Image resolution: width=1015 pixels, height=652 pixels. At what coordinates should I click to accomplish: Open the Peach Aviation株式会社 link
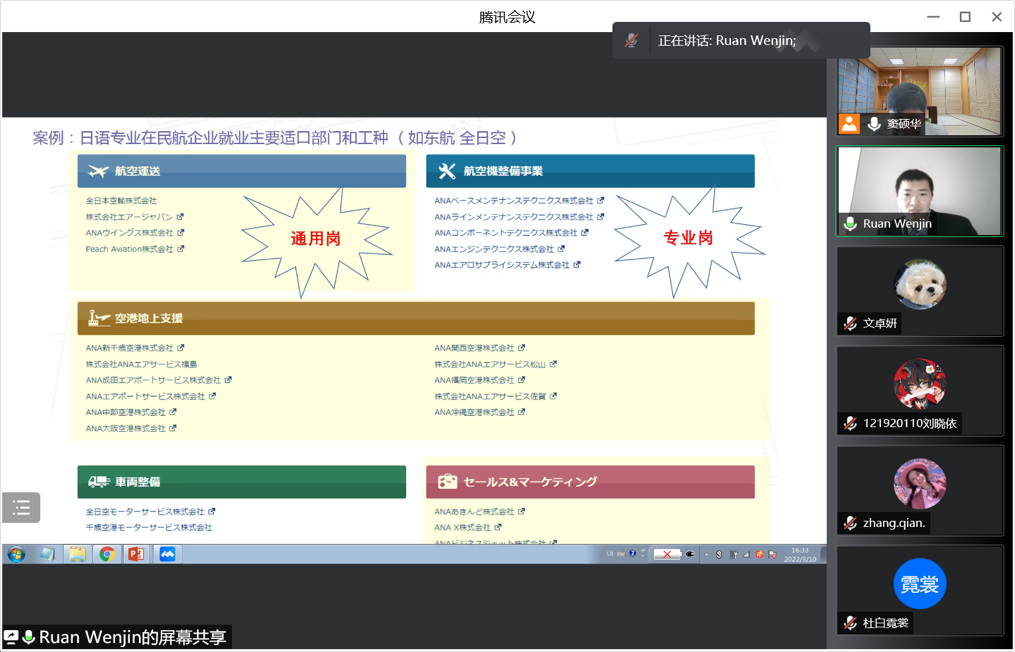[x=129, y=249]
